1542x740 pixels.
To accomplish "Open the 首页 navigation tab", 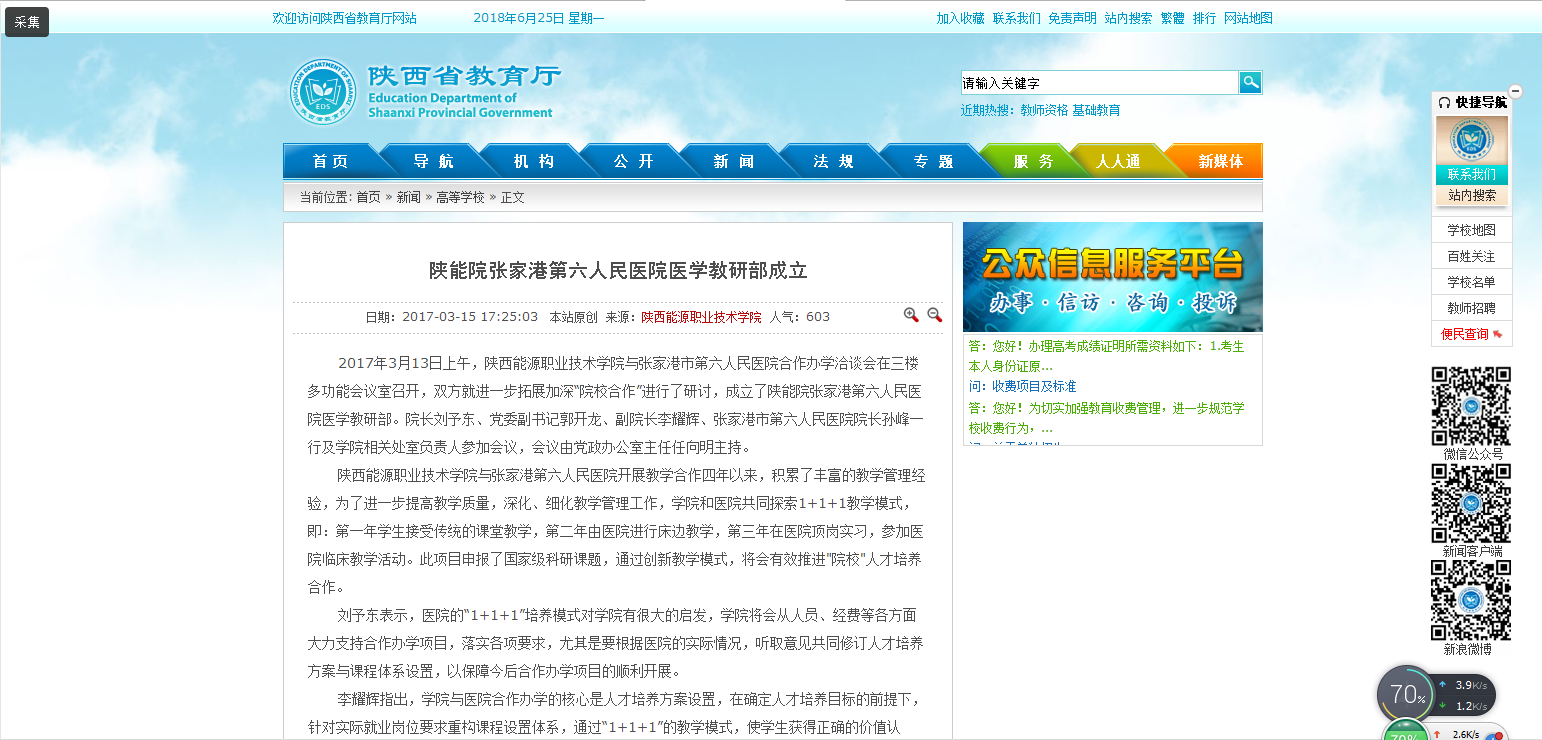I will [x=330, y=161].
